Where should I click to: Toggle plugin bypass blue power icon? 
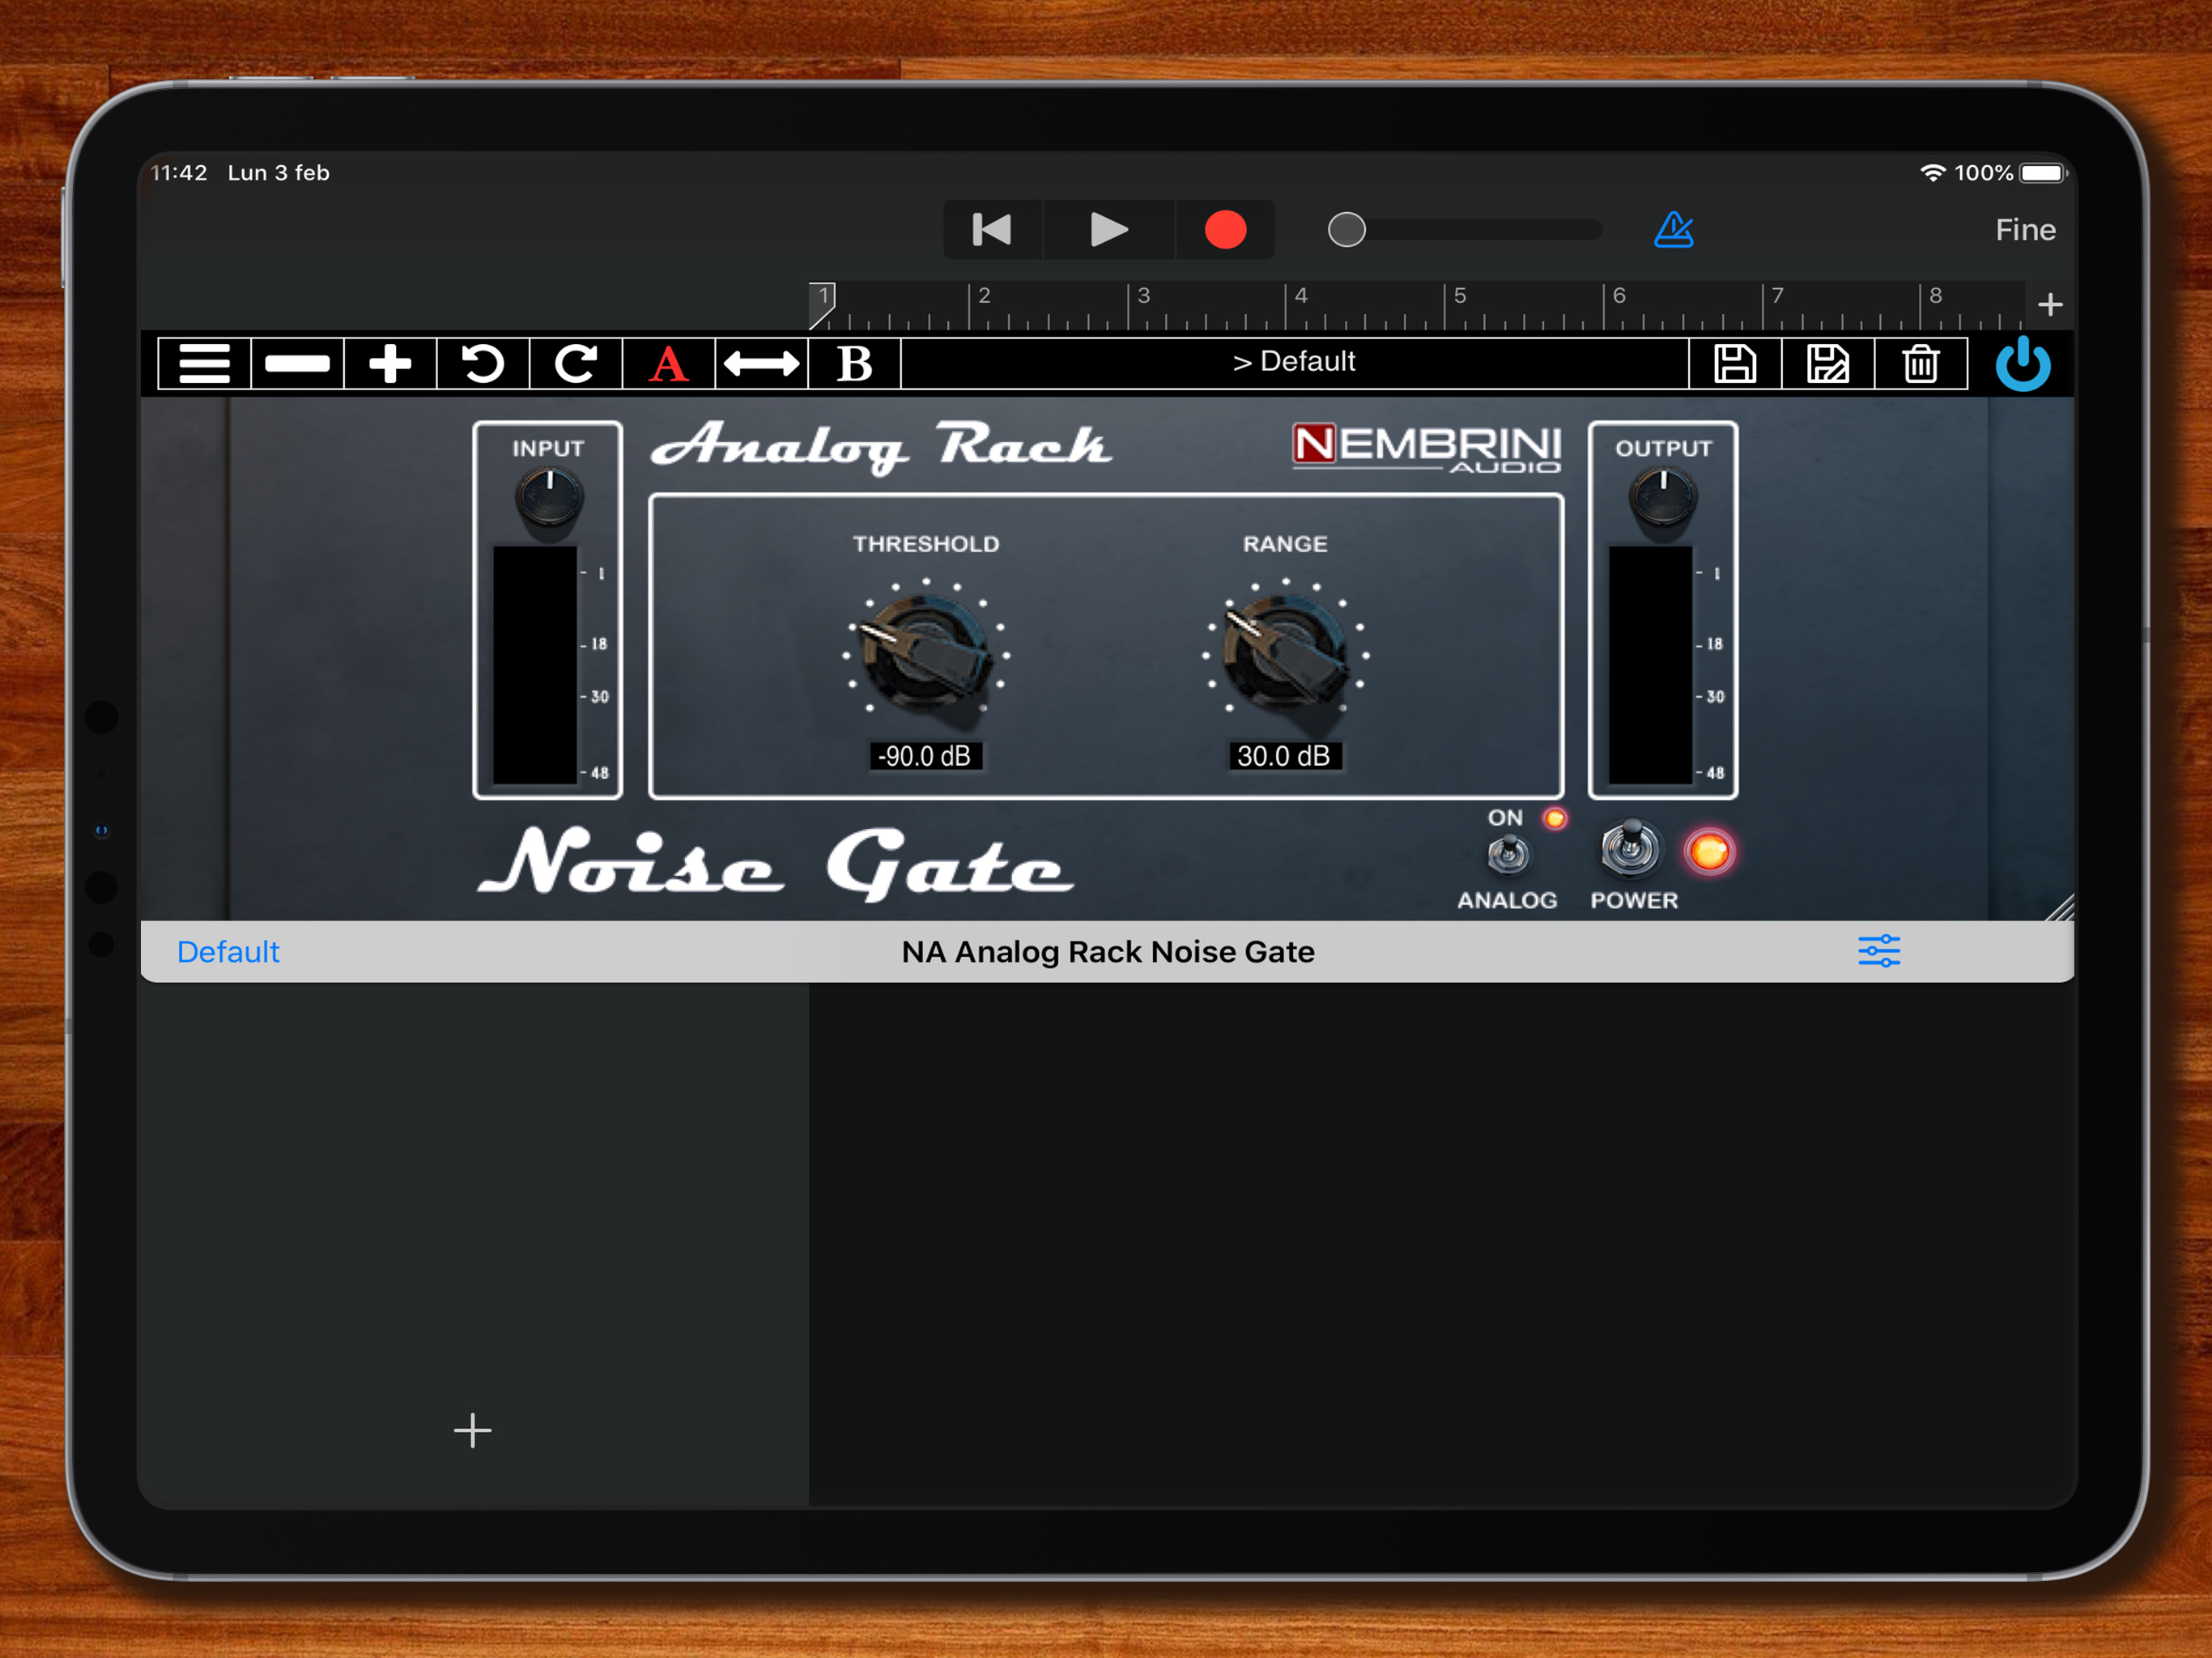2022,363
